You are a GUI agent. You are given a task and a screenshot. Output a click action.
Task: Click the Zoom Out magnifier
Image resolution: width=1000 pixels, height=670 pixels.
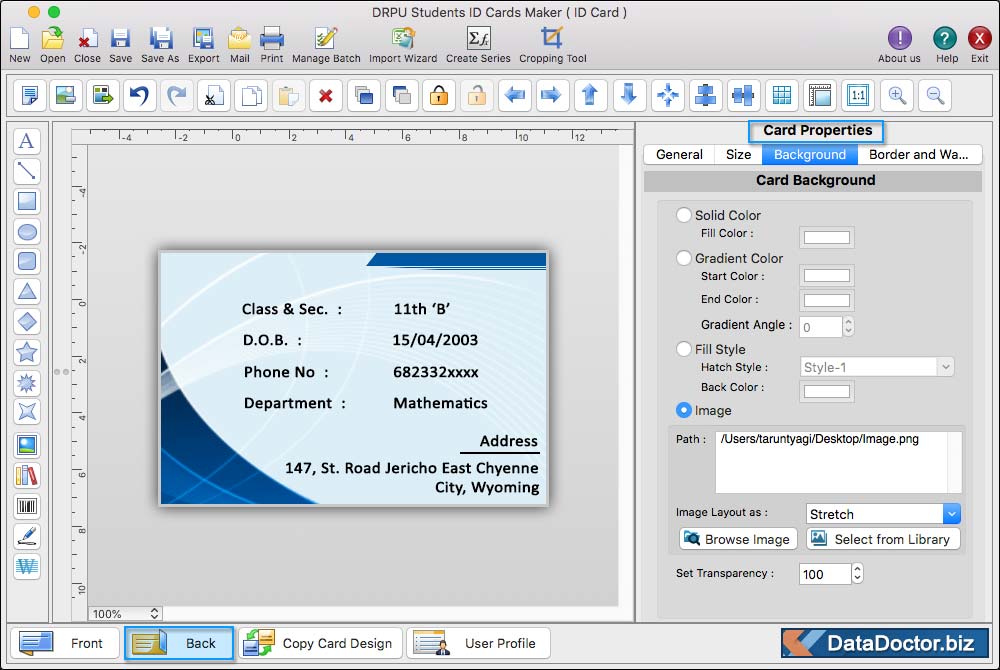point(936,96)
